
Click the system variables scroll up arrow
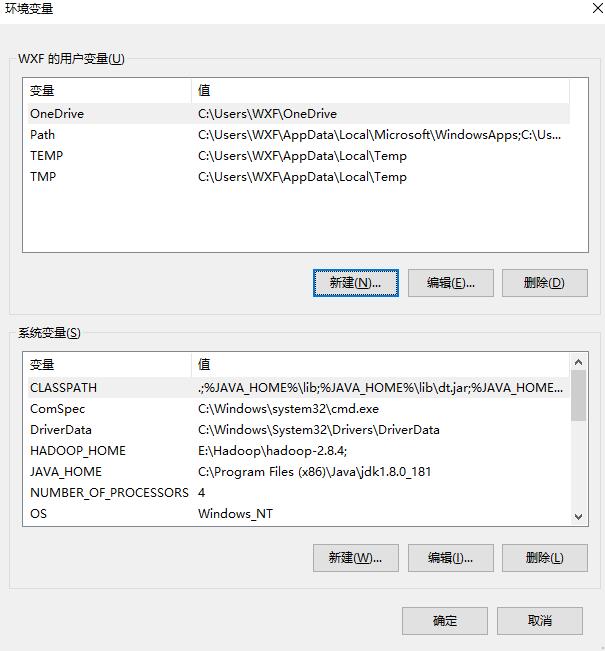pyautogui.click(x=578, y=362)
